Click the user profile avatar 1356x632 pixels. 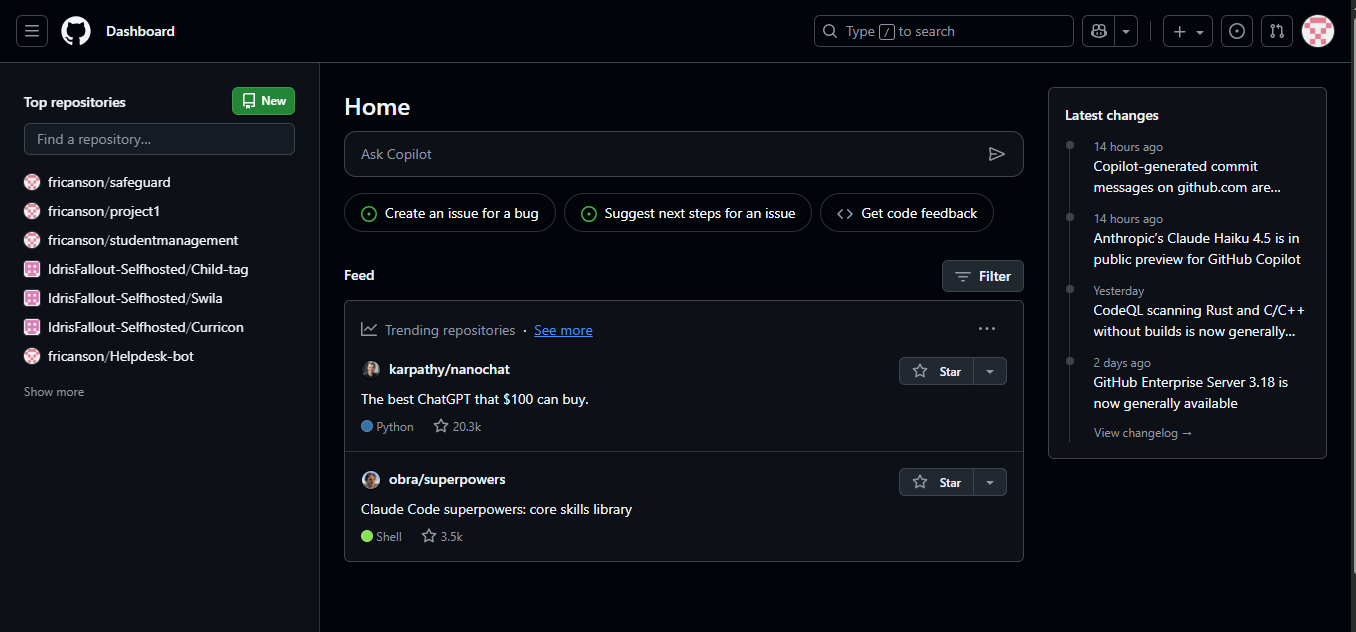pyautogui.click(x=1318, y=31)
